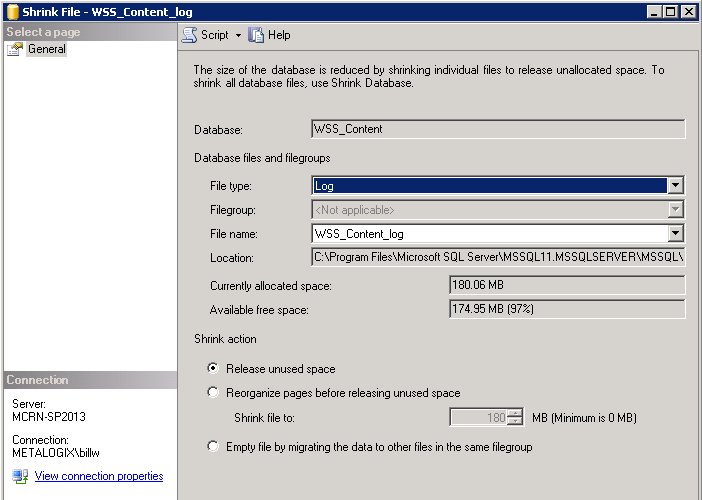Click the Shrink action group label
This screenshot has height=500, width=702.
225,339
